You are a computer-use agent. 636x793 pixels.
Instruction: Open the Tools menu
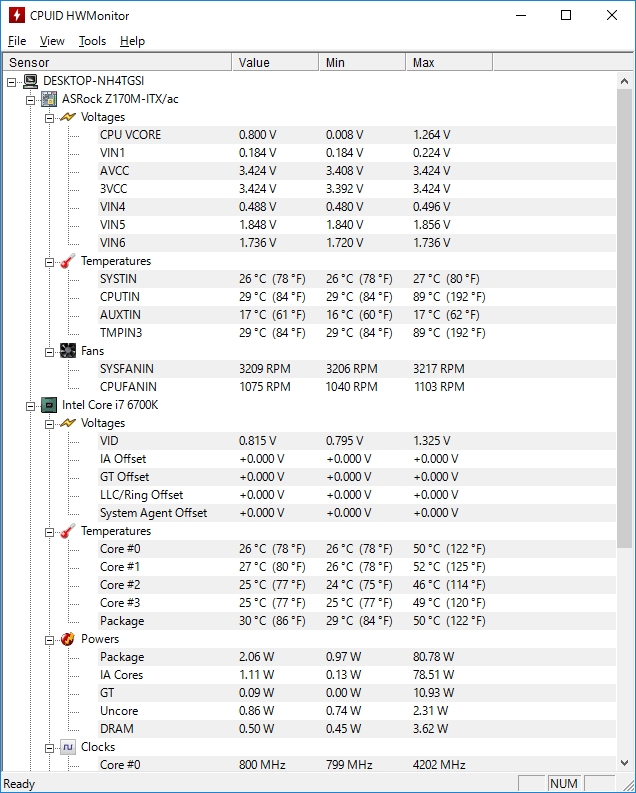(x=92, y=41)
